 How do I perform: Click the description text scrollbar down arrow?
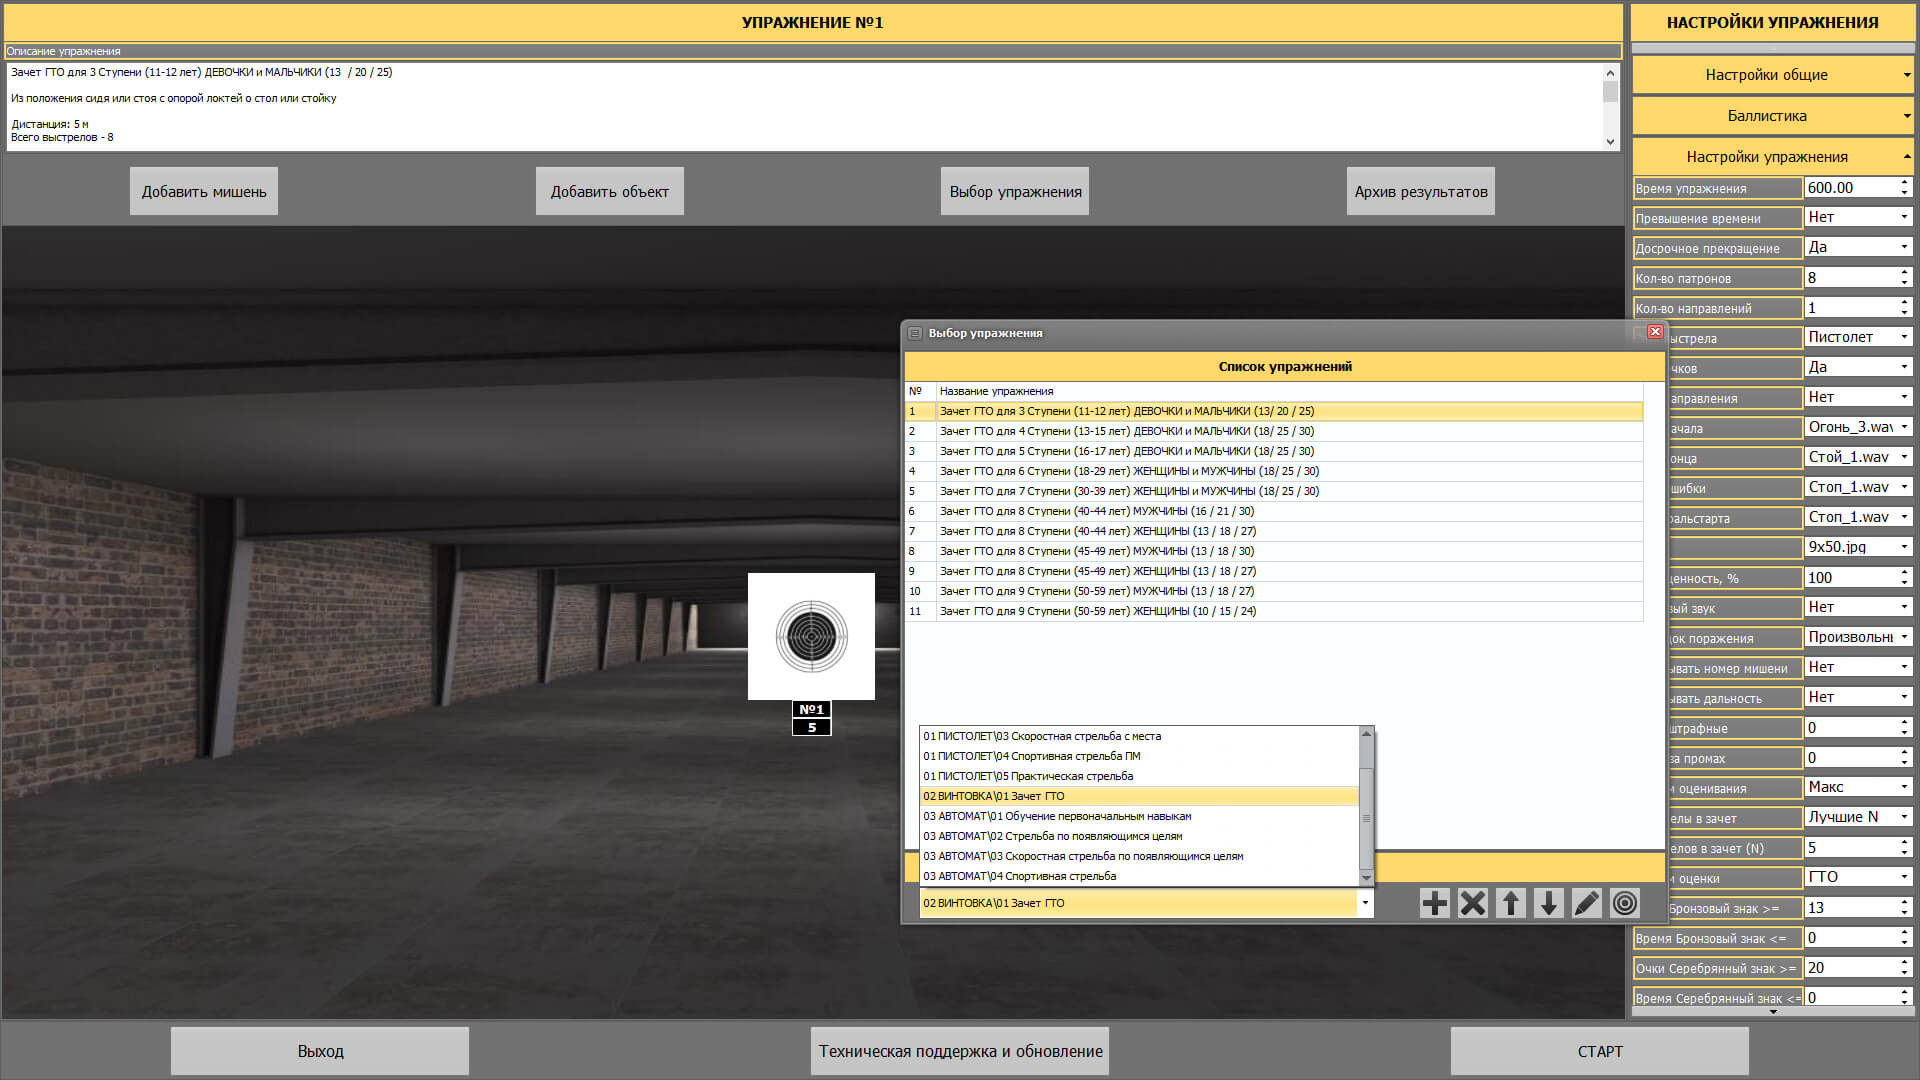click(1610, 142)
